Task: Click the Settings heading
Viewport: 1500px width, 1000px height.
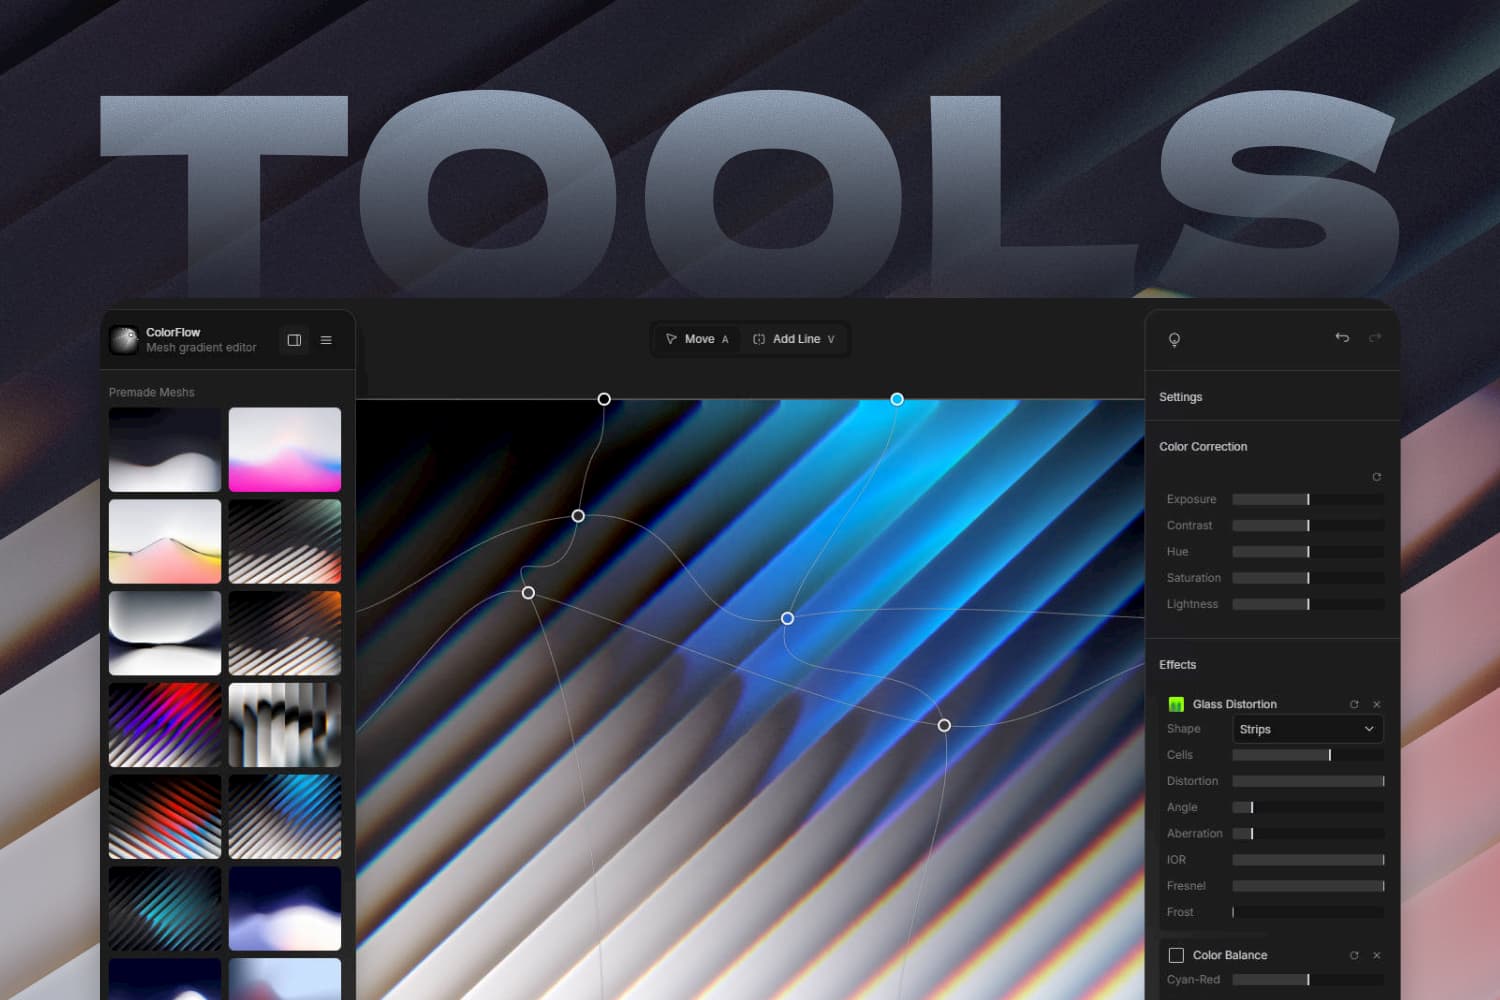Action: (1180, 397)
